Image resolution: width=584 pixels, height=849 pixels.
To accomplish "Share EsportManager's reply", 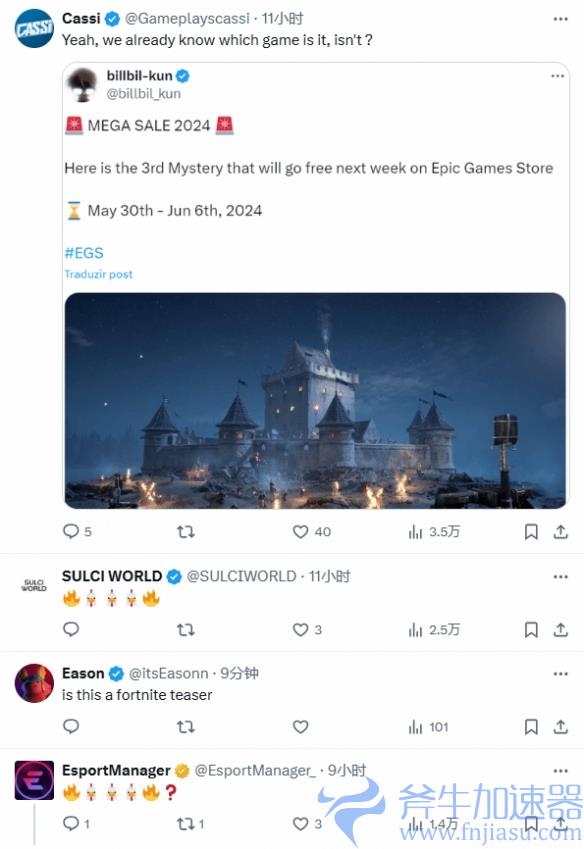I will [560, 825].
